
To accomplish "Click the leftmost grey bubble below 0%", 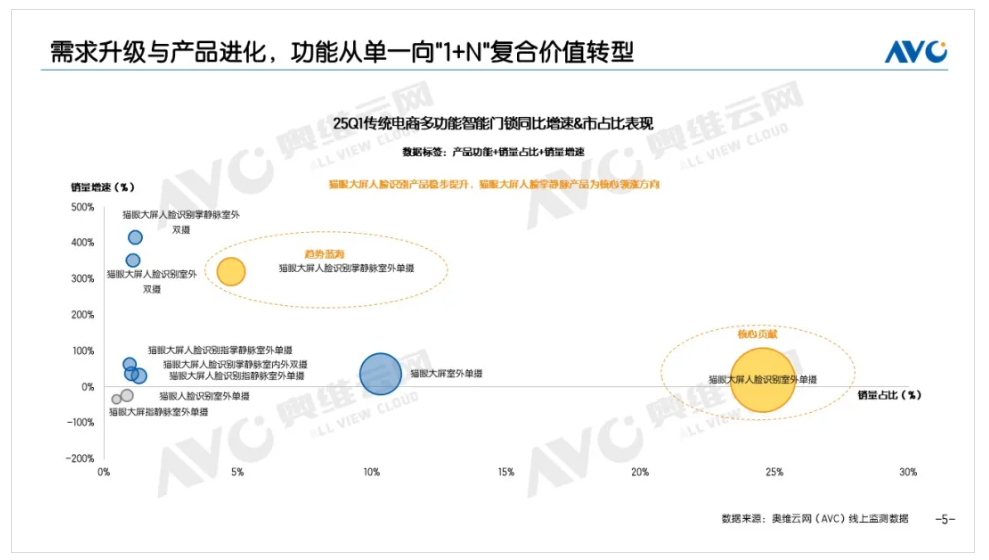I will 116,399.
